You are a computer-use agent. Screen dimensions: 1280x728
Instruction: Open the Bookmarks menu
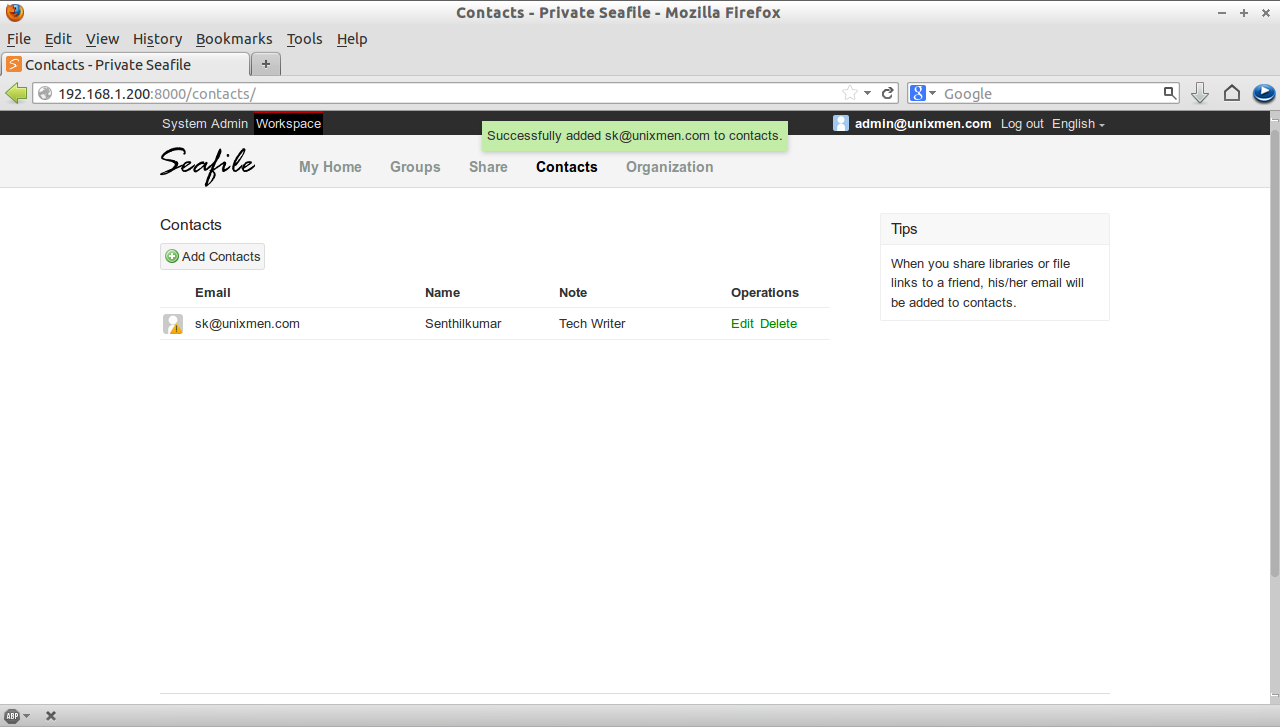(x=234, y=39)
